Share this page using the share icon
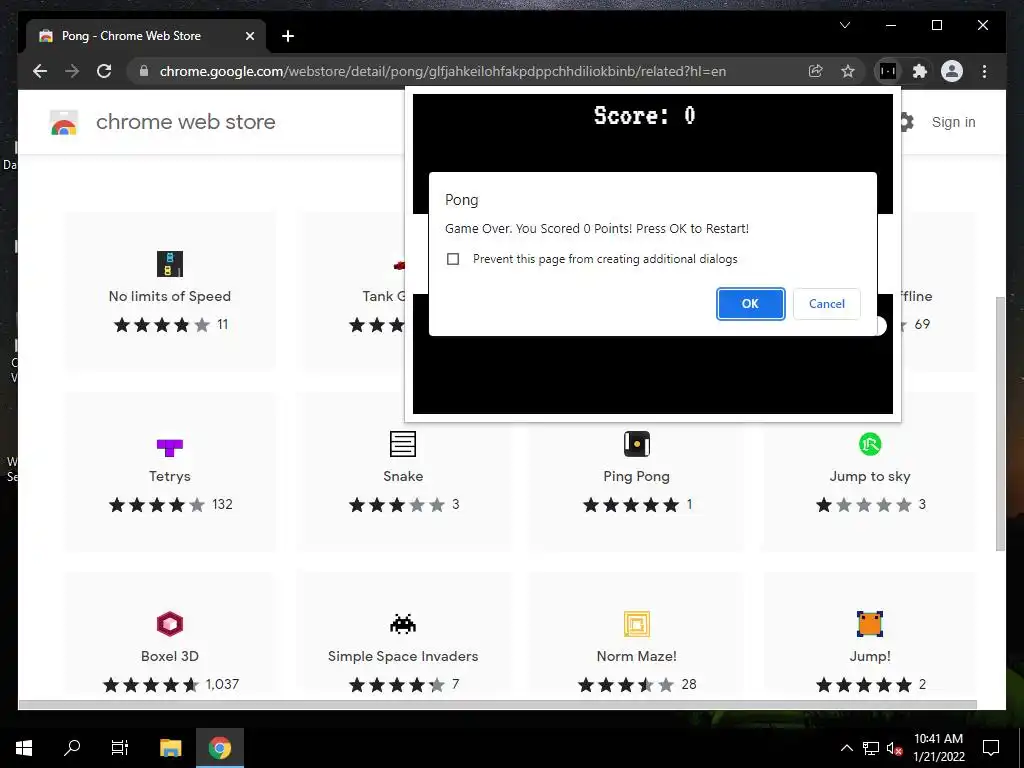 (x=815, y=71)
